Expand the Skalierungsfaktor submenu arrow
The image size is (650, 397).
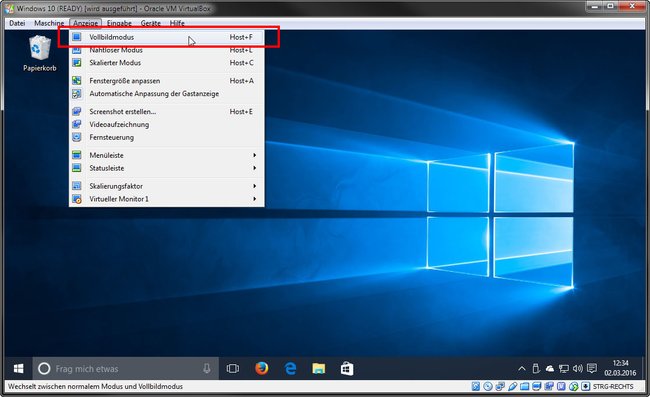pyautogui.click(x=255, y=186)
